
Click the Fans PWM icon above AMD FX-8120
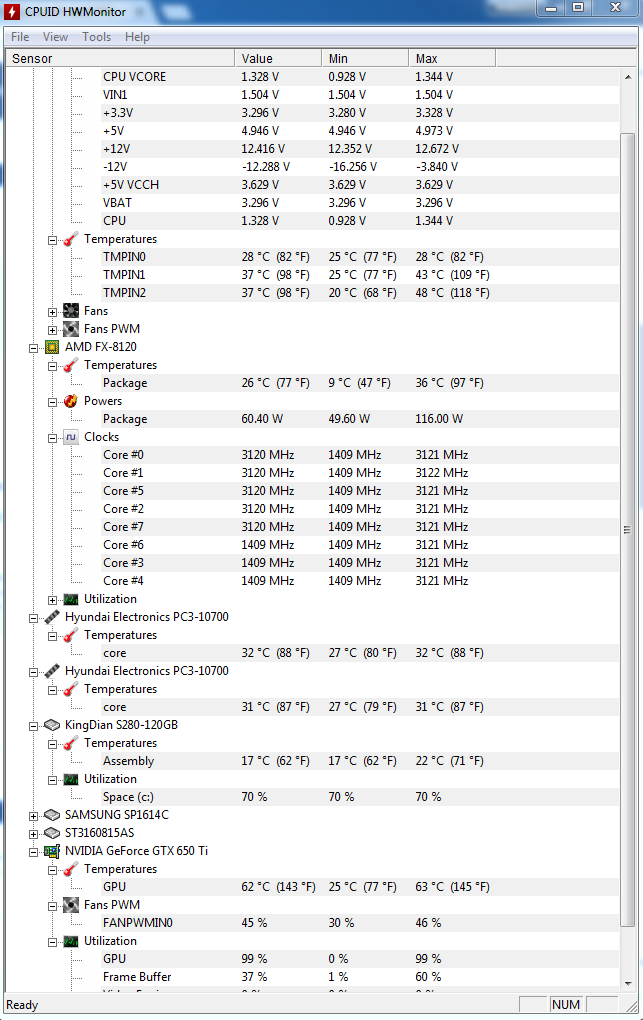(x=71, y=329)
